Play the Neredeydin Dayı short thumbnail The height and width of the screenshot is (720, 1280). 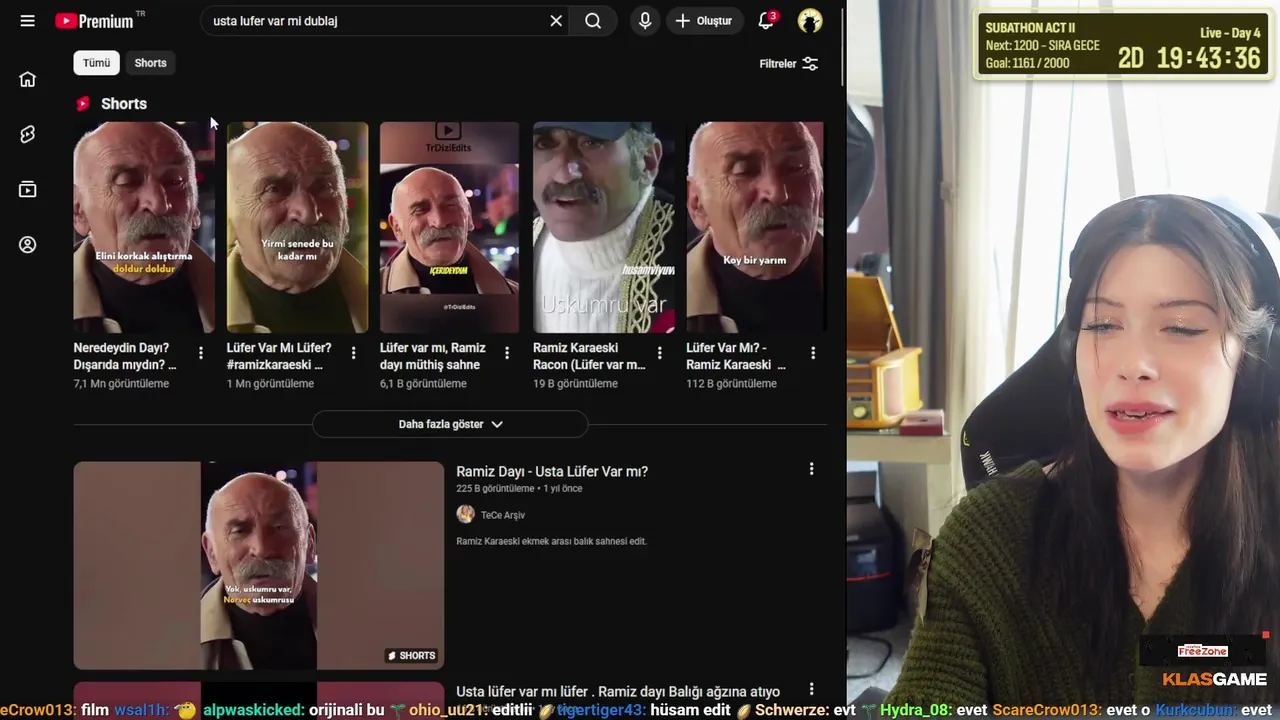pos(144,227)
